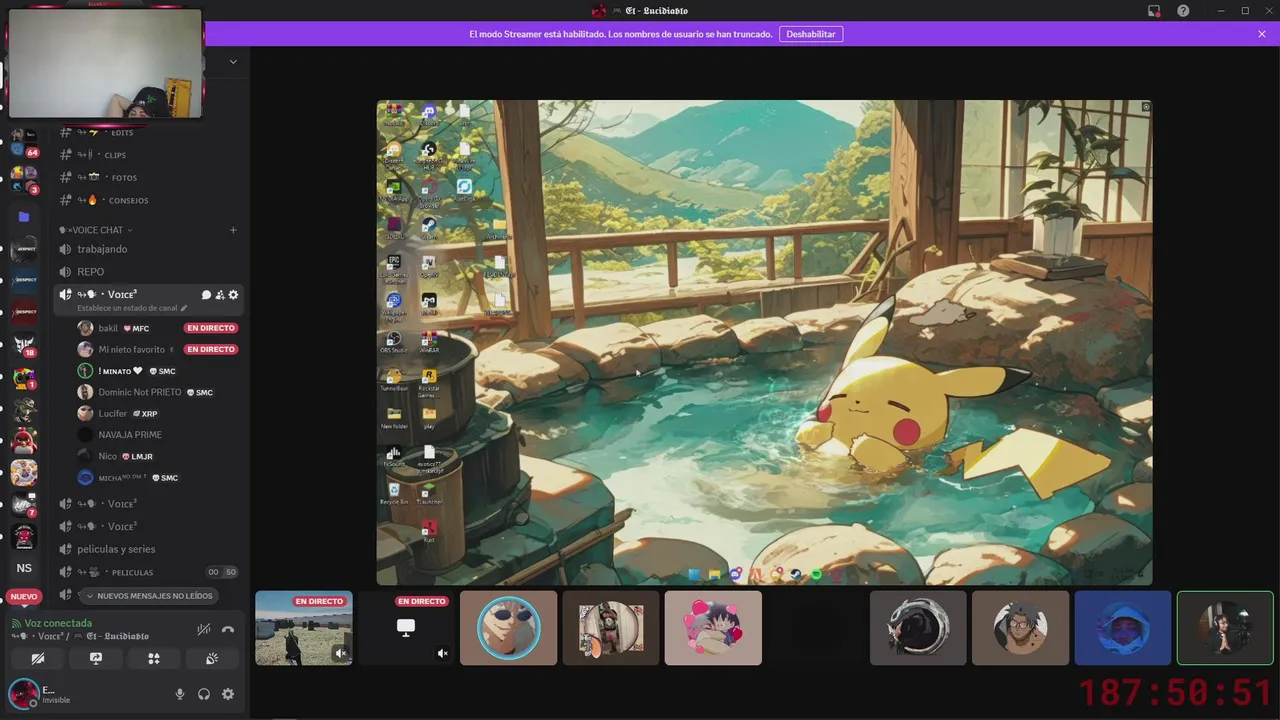Click the fullscreen icon on the stream
Viewport: 1280px width, 720px height.
(x=1146, y=106)
